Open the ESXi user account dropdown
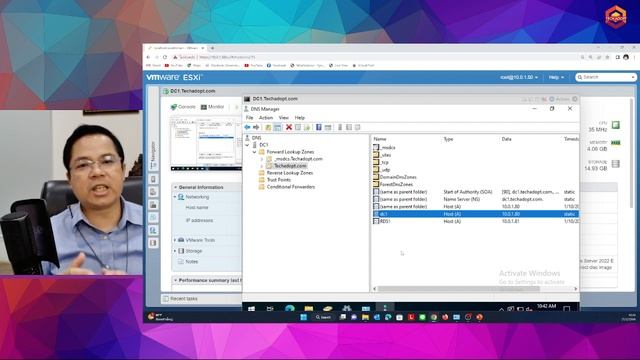 (x=519, y=77)
